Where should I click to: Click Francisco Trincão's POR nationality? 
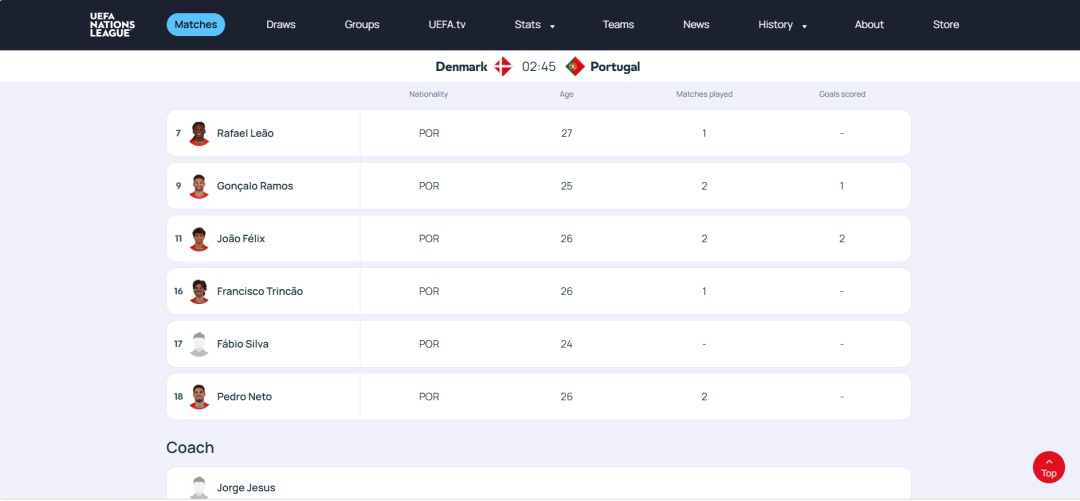pos(429,292)
